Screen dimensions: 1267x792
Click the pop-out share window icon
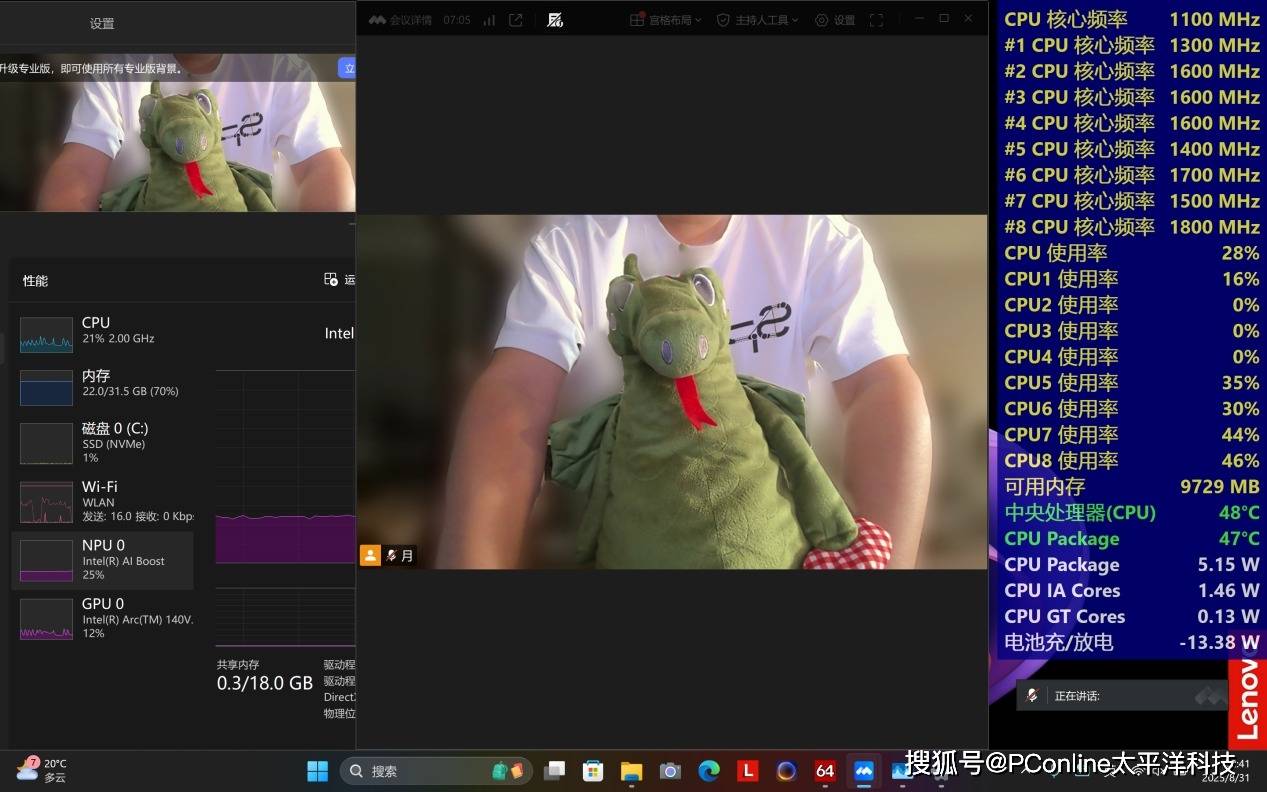tap(516, 20)
